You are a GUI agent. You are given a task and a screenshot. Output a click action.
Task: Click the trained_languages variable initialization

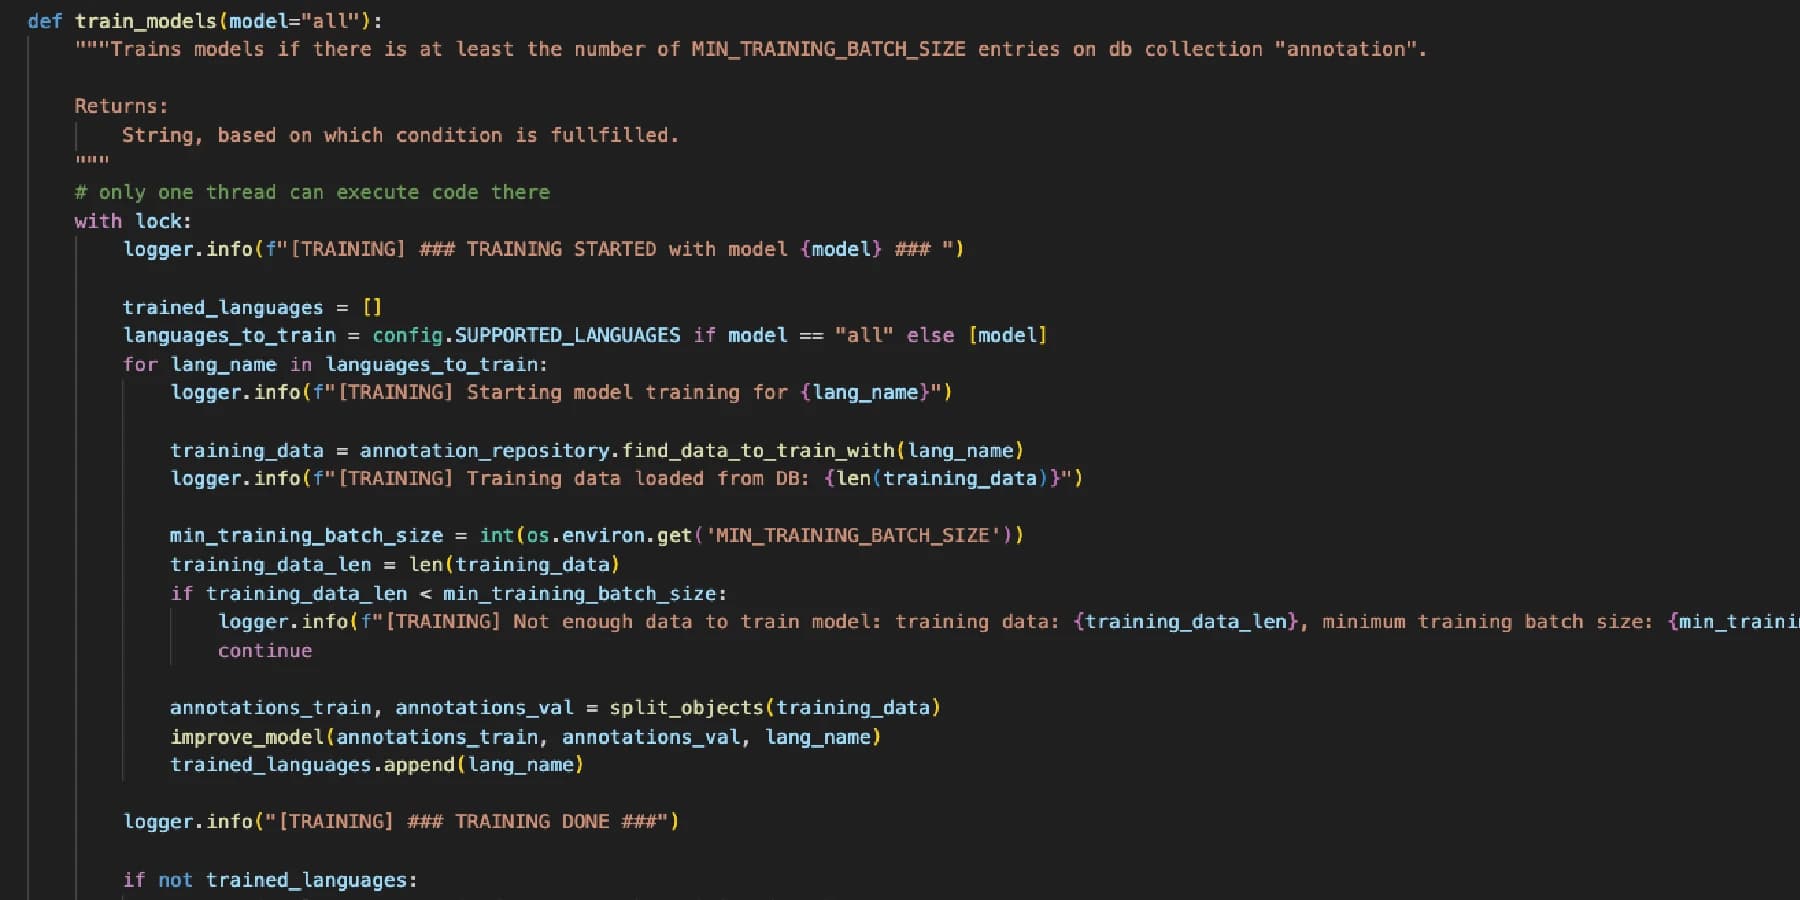tap(253, 307)
